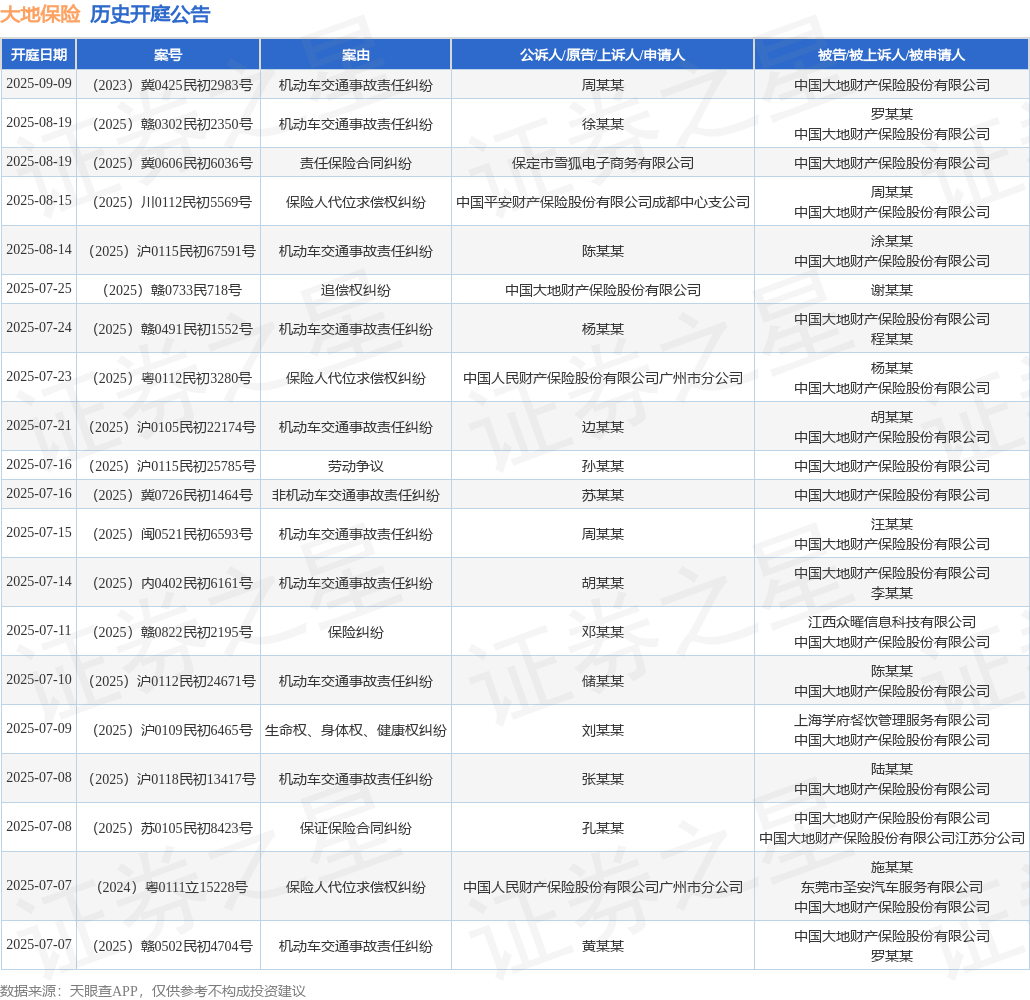
Task: Select the 保险纠纷 cause cell
Action: point(355,631)
